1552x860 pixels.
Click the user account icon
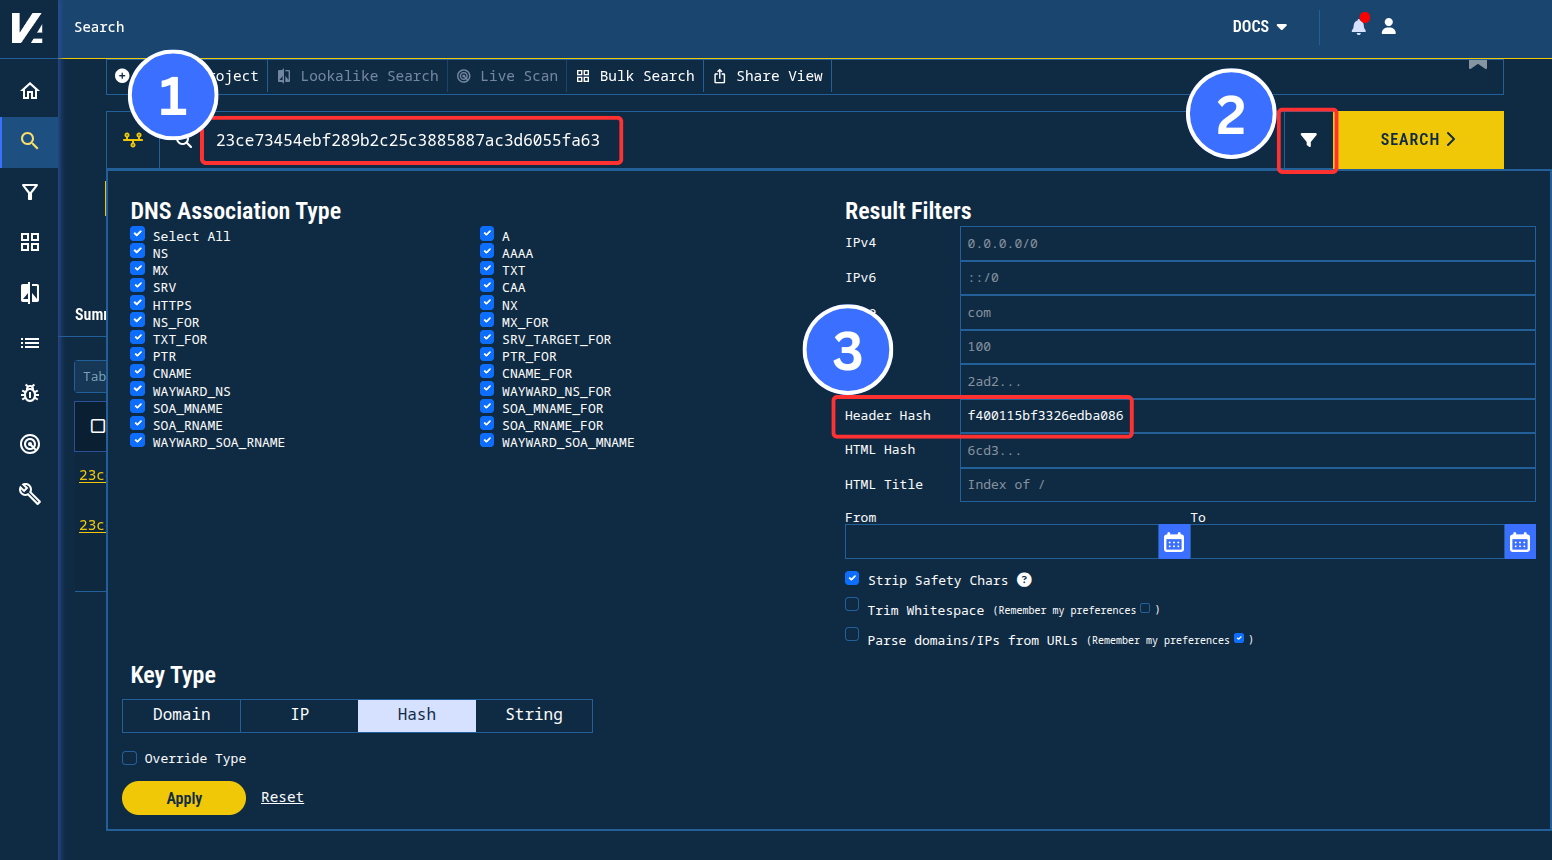[x=1388, y=27]
